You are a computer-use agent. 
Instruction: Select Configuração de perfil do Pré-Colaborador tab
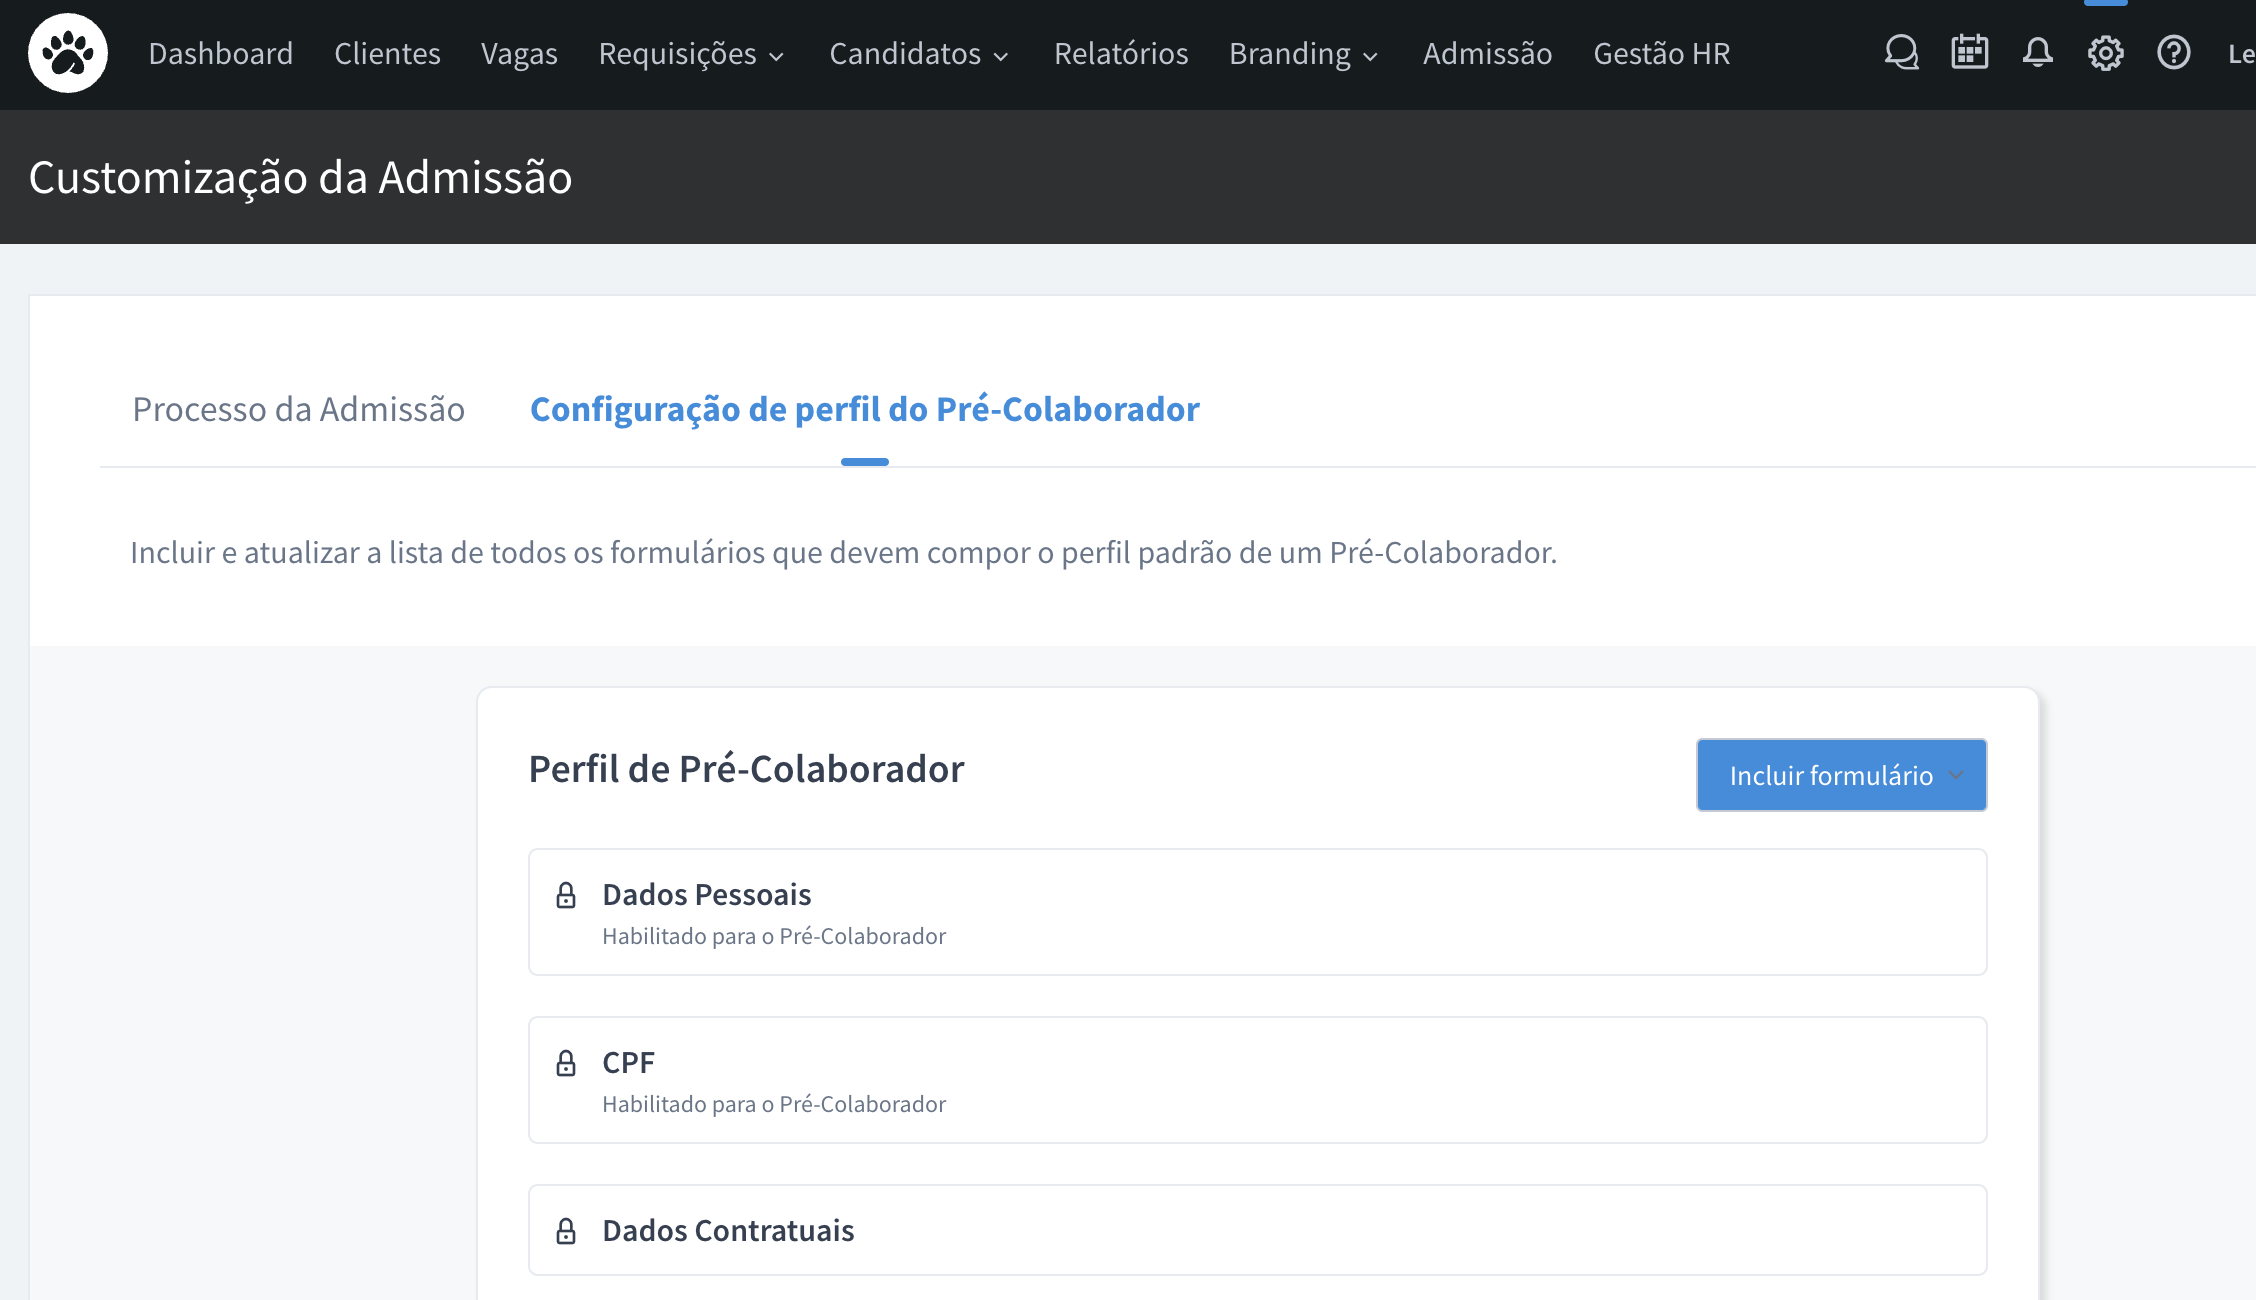864,409
